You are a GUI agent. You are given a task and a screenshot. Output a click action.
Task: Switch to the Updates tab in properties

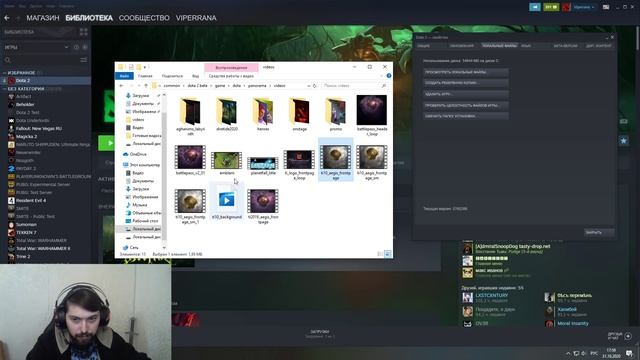coord(462,46)
